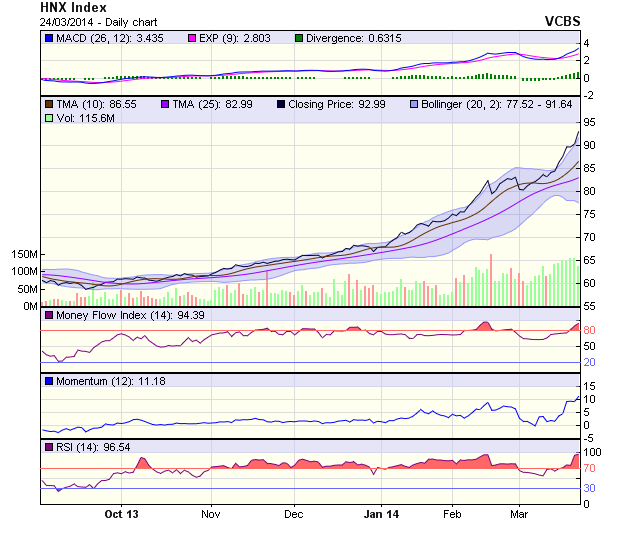Image resolution: width=620 pixels, height=535 pixels.
Task: Select the Oct 13 marker on time axis
Action: [x=121, y=514]
